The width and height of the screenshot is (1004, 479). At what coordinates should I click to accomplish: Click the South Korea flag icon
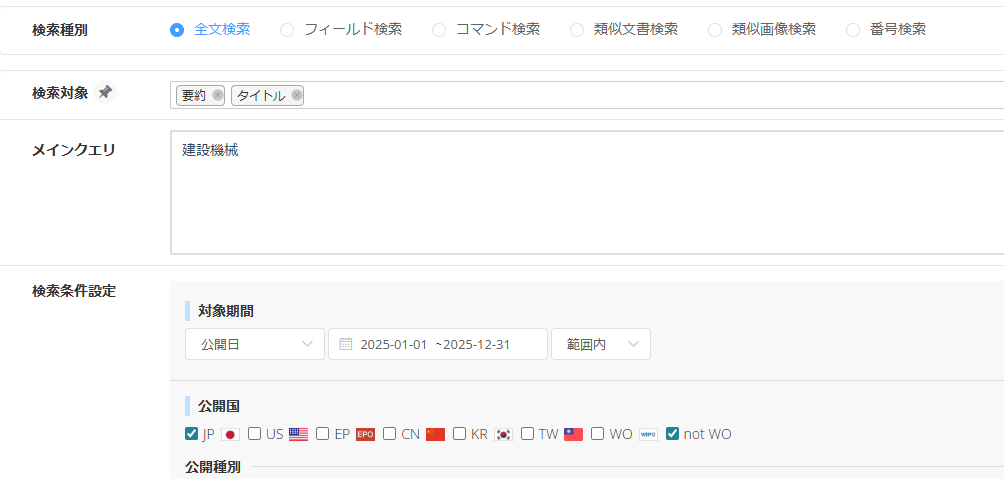coord(503,434)
